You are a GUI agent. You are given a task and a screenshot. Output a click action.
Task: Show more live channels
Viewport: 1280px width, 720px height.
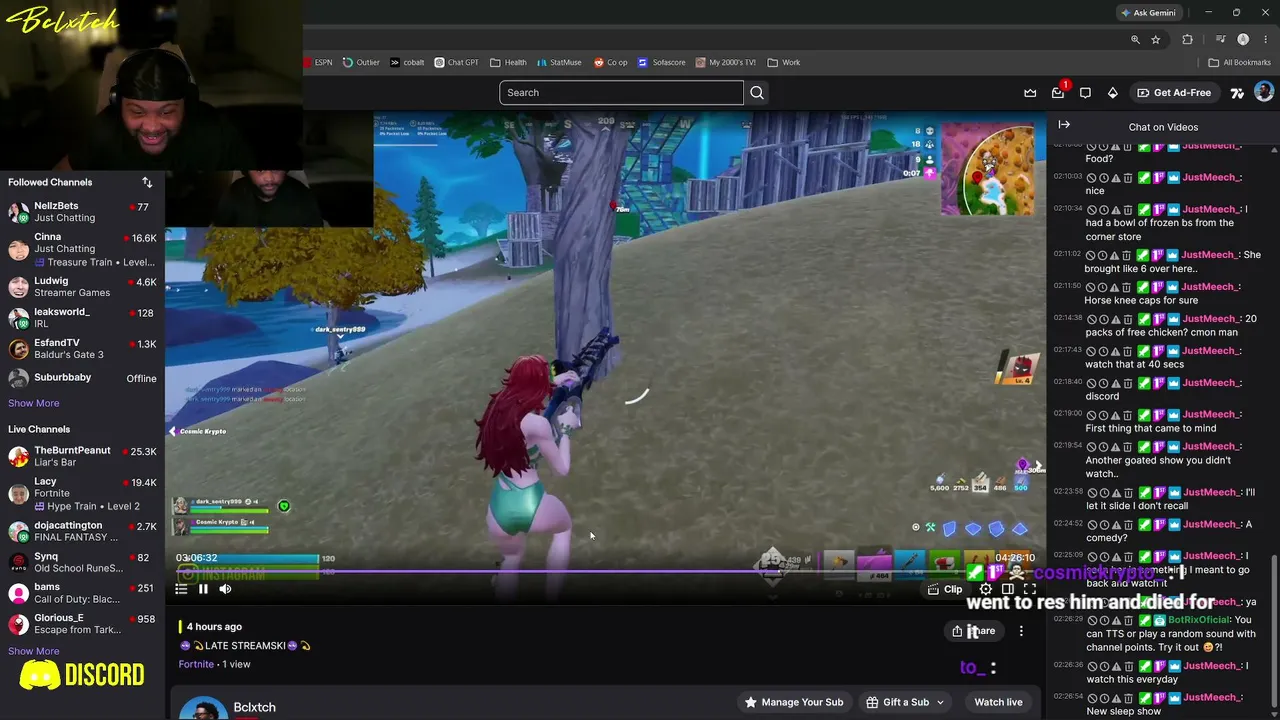tap(34, 651)
